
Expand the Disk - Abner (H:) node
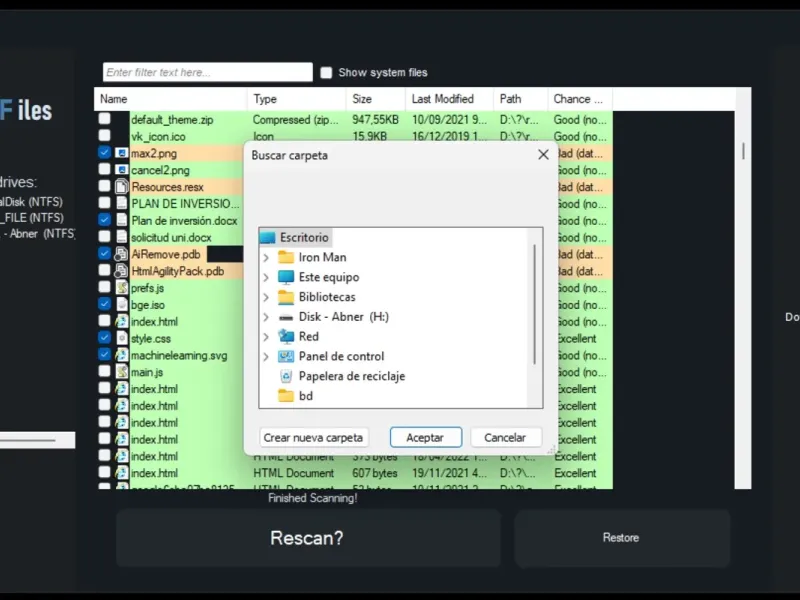coord(266,317)
